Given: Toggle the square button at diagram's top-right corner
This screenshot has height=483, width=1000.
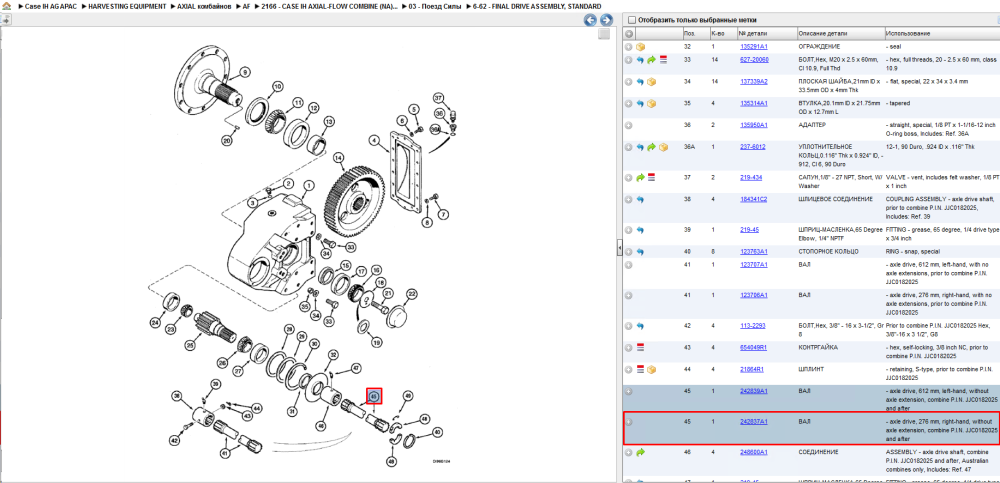Looking at the screenshot, I should 603,34.
